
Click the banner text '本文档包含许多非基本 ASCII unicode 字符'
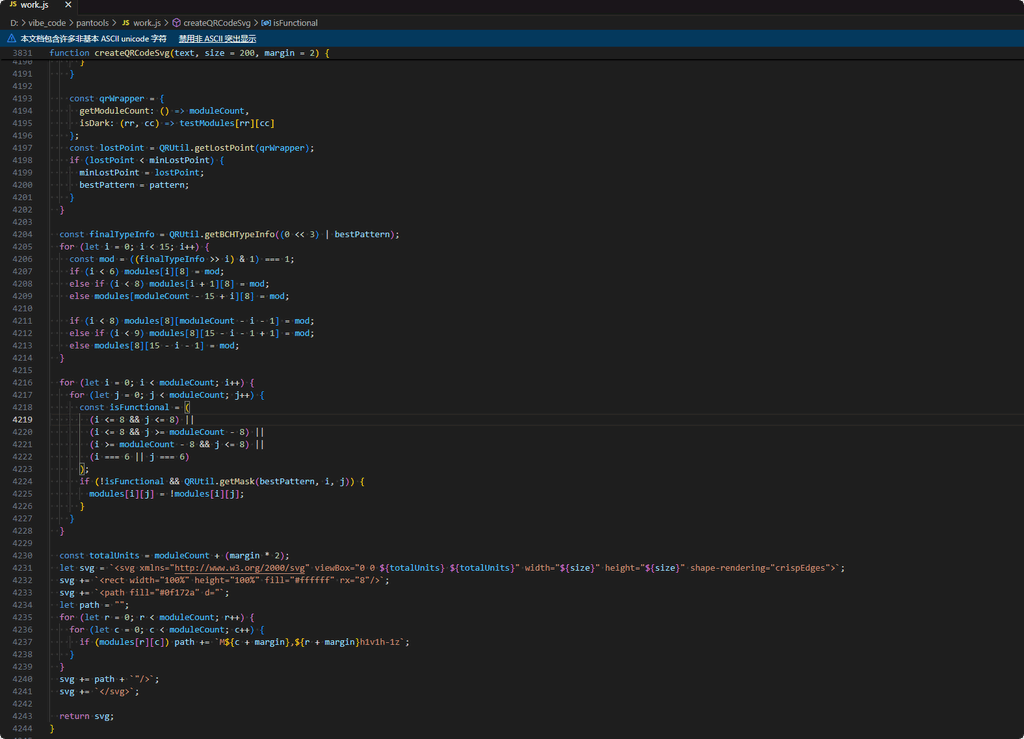(x=93, y=39)
